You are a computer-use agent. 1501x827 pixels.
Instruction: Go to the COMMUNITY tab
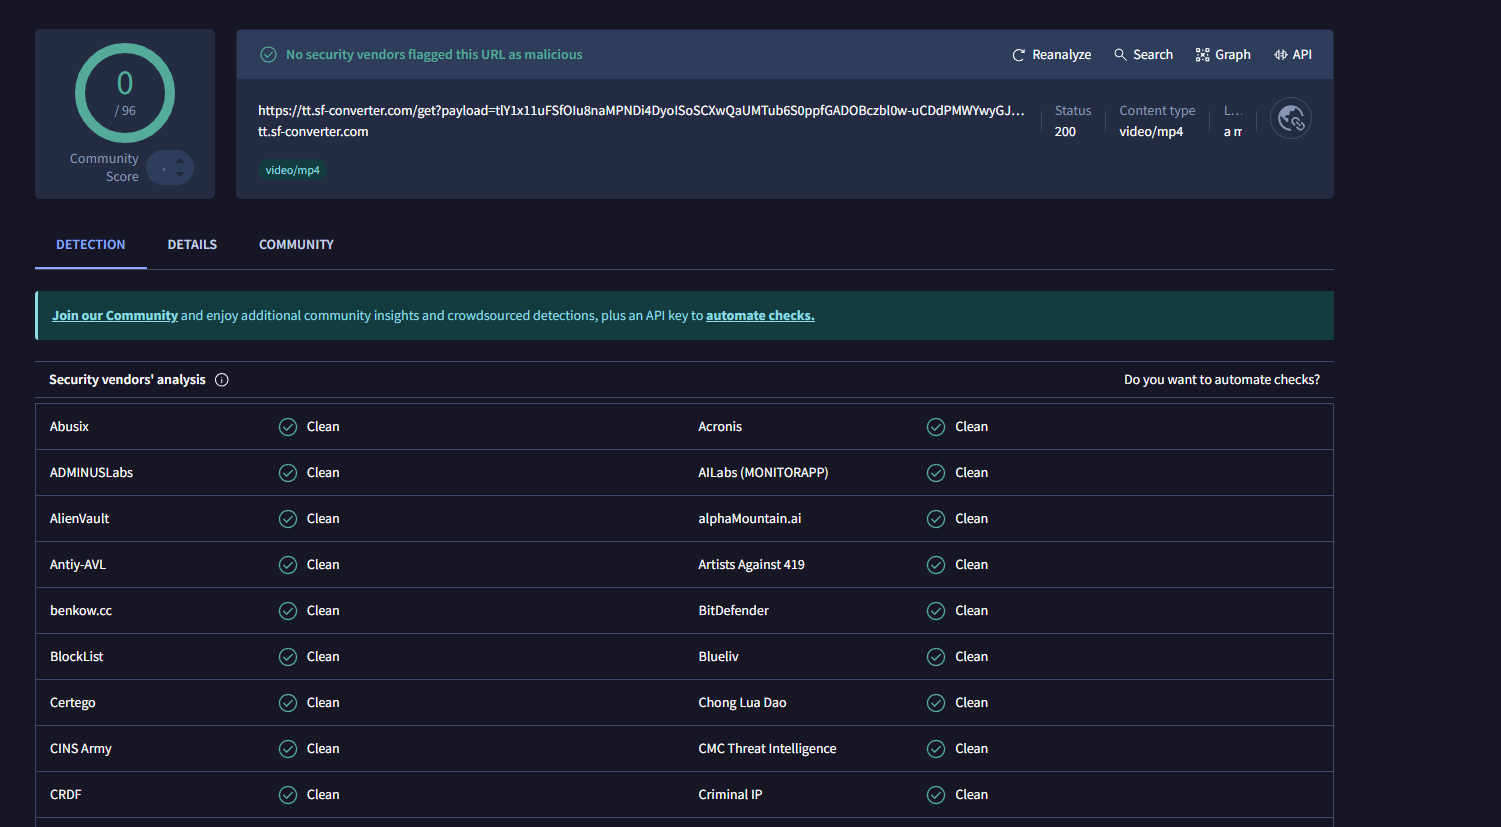coord(296,245)
